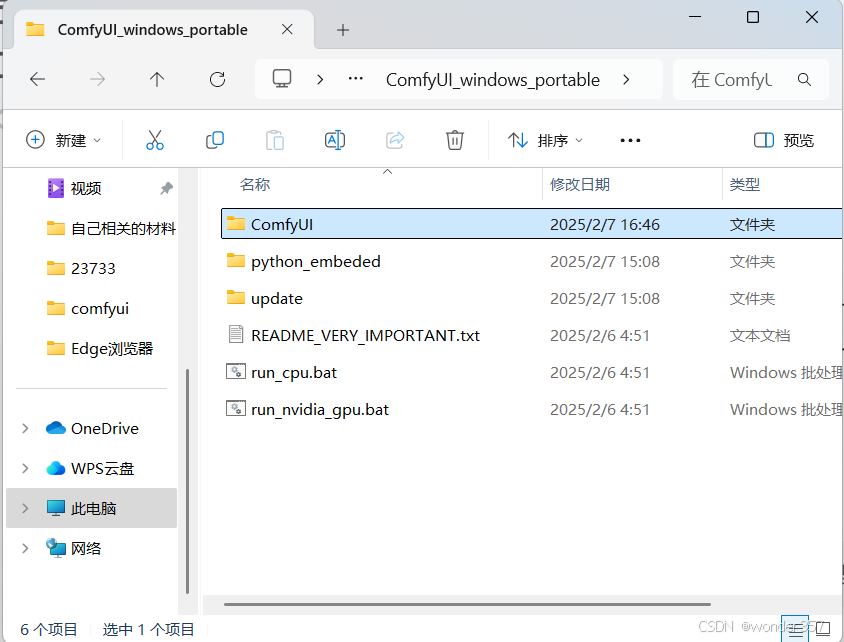The height and width of the screenshot is (642, 844).
Task: Select README_VERY_IMPORTANT.txt file name
Action: tap(365, 335)
